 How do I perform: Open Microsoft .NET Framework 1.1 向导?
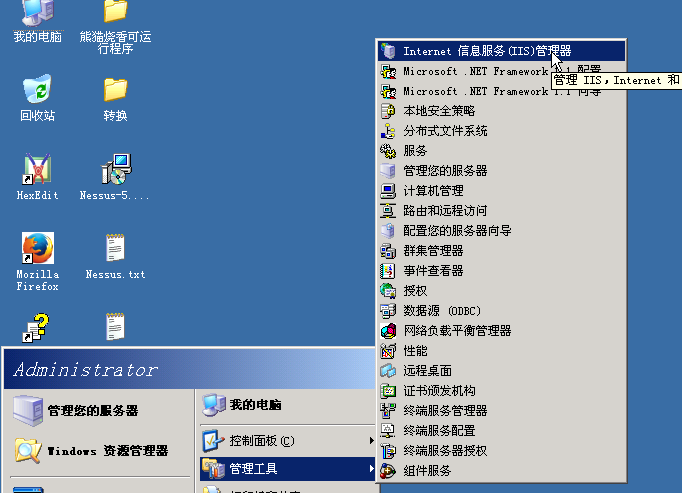tap(501, 91)
